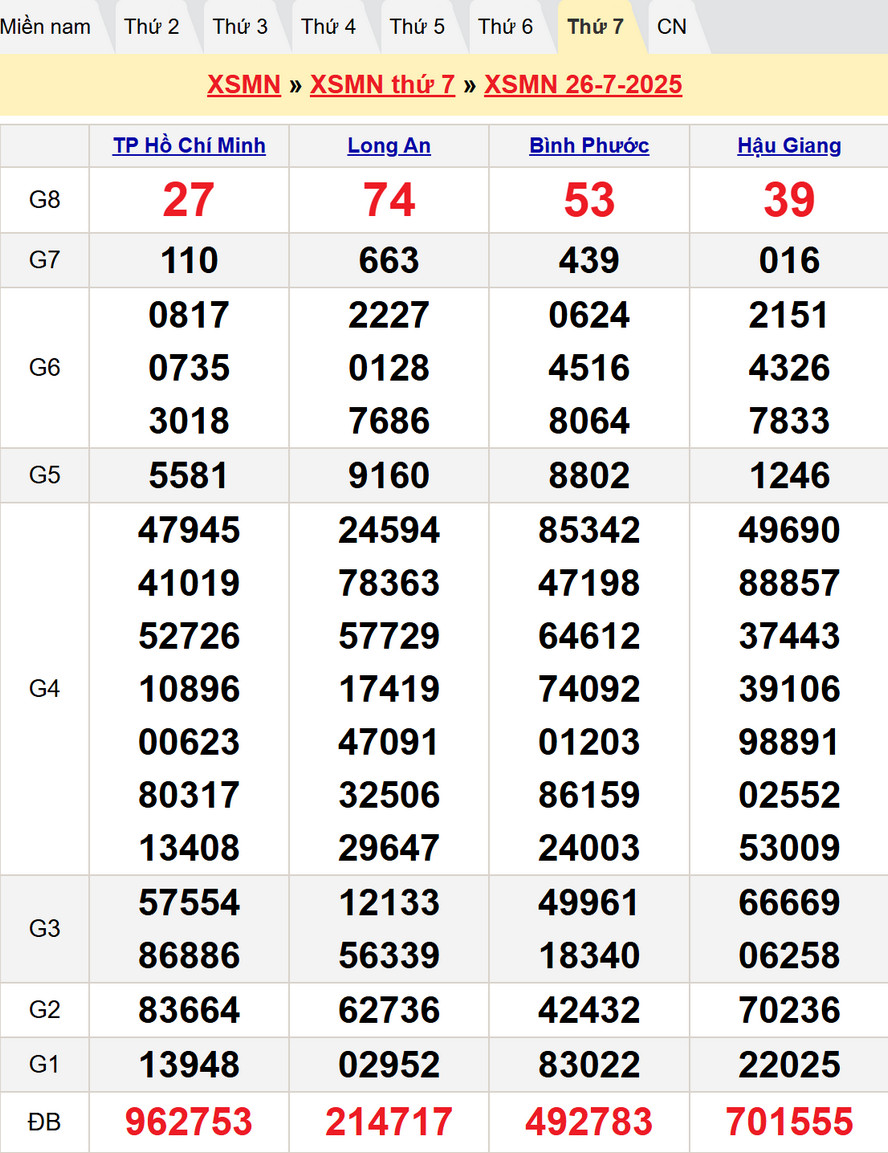Viewport: 888px width, 1153px height.
Task: Select the ĐB row label
Action: point(45,1122)
